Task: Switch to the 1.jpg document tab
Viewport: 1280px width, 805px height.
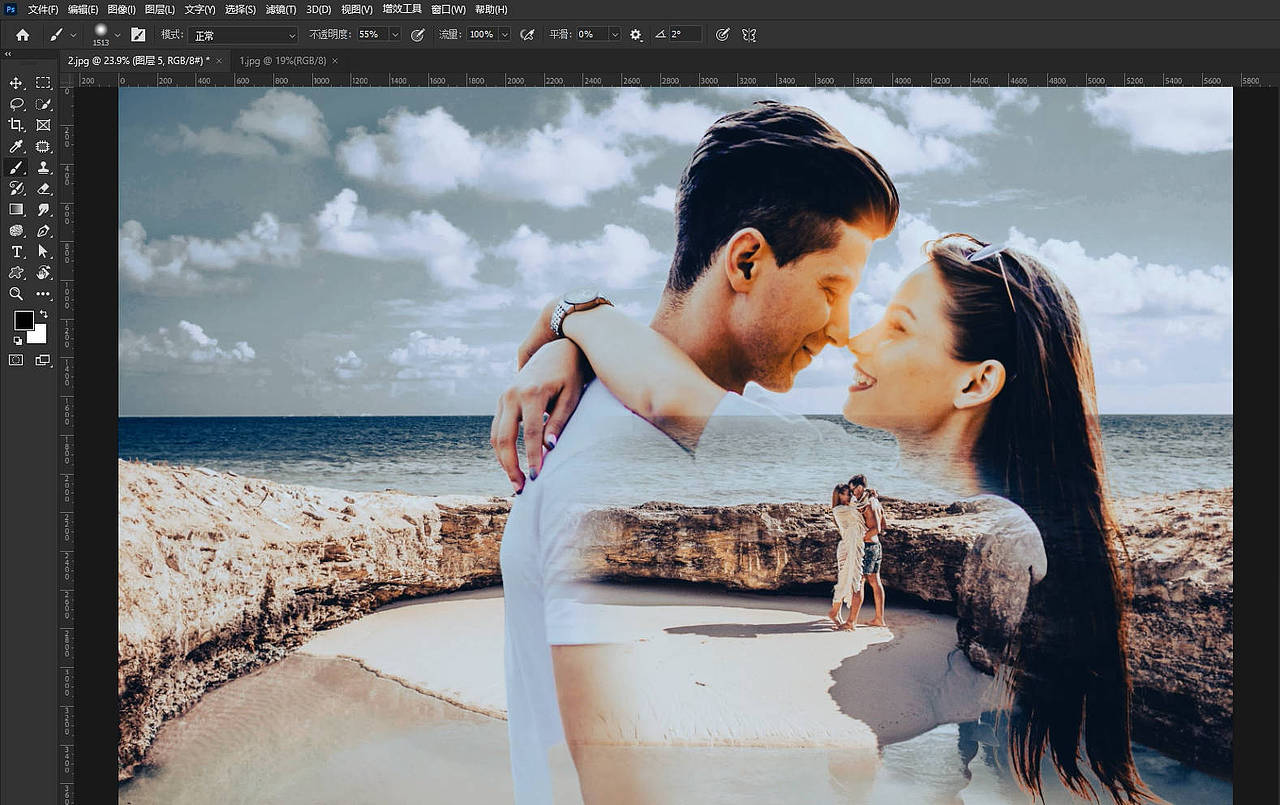Action: pyautogui.click(x=282, y=61)
